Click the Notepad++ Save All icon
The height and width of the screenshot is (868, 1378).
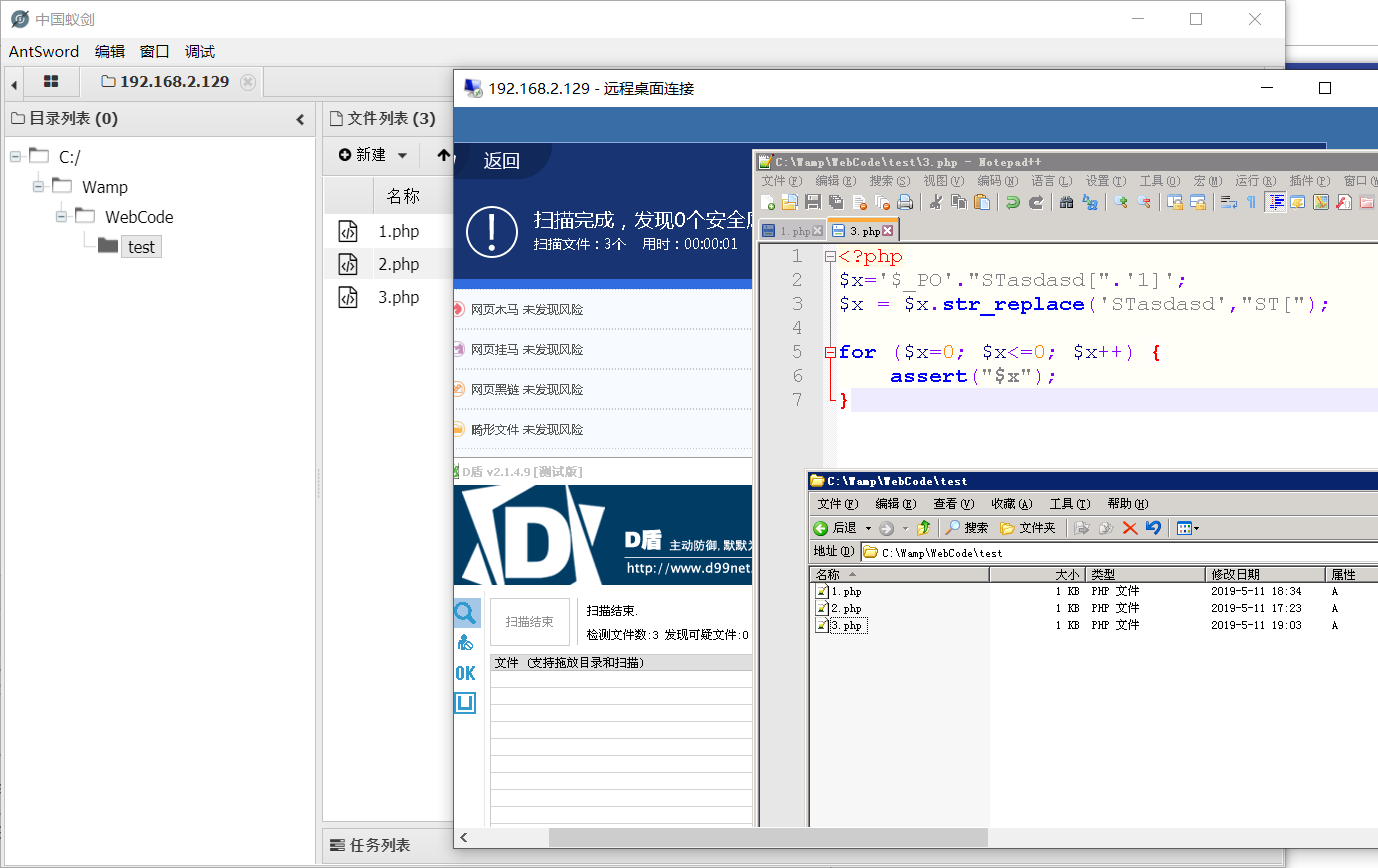(836, 202)
